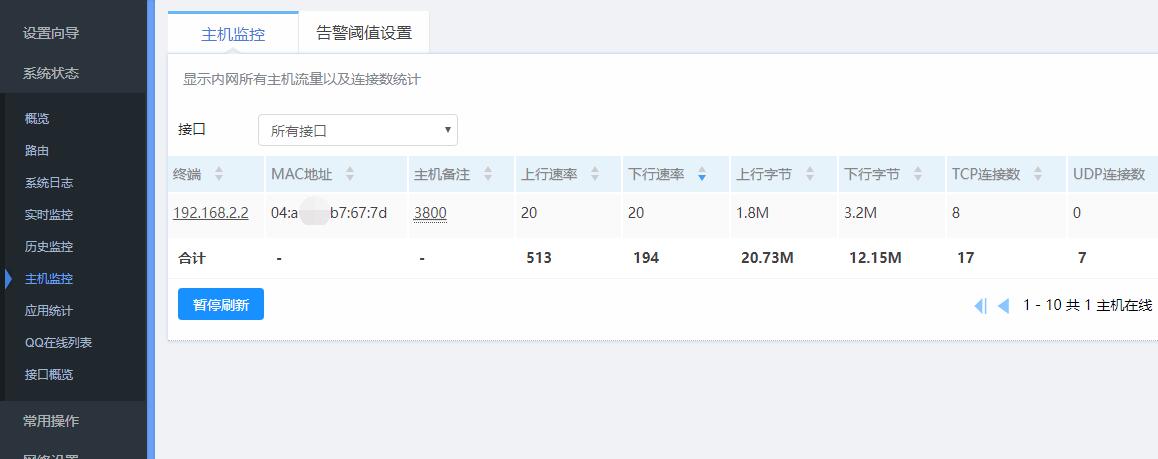Sort by 上行字节 column arrows
This screenshot has width=1158, height=459.
point(810,174)
